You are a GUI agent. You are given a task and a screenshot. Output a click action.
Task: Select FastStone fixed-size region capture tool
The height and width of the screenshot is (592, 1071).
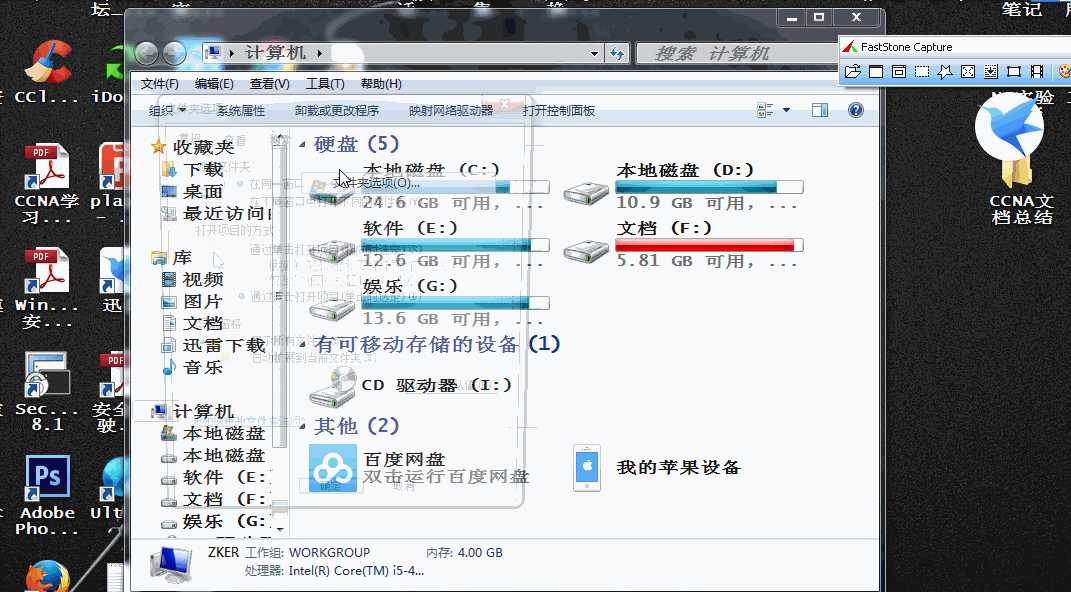(x=1014, y=71)
